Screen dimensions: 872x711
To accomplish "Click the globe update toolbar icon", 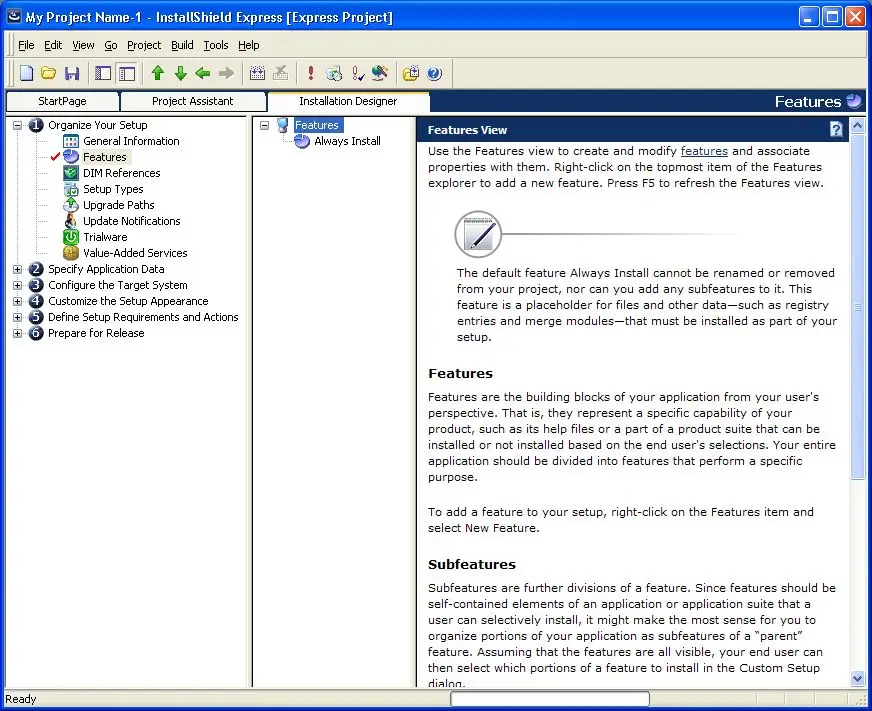I will coord(380,73).
